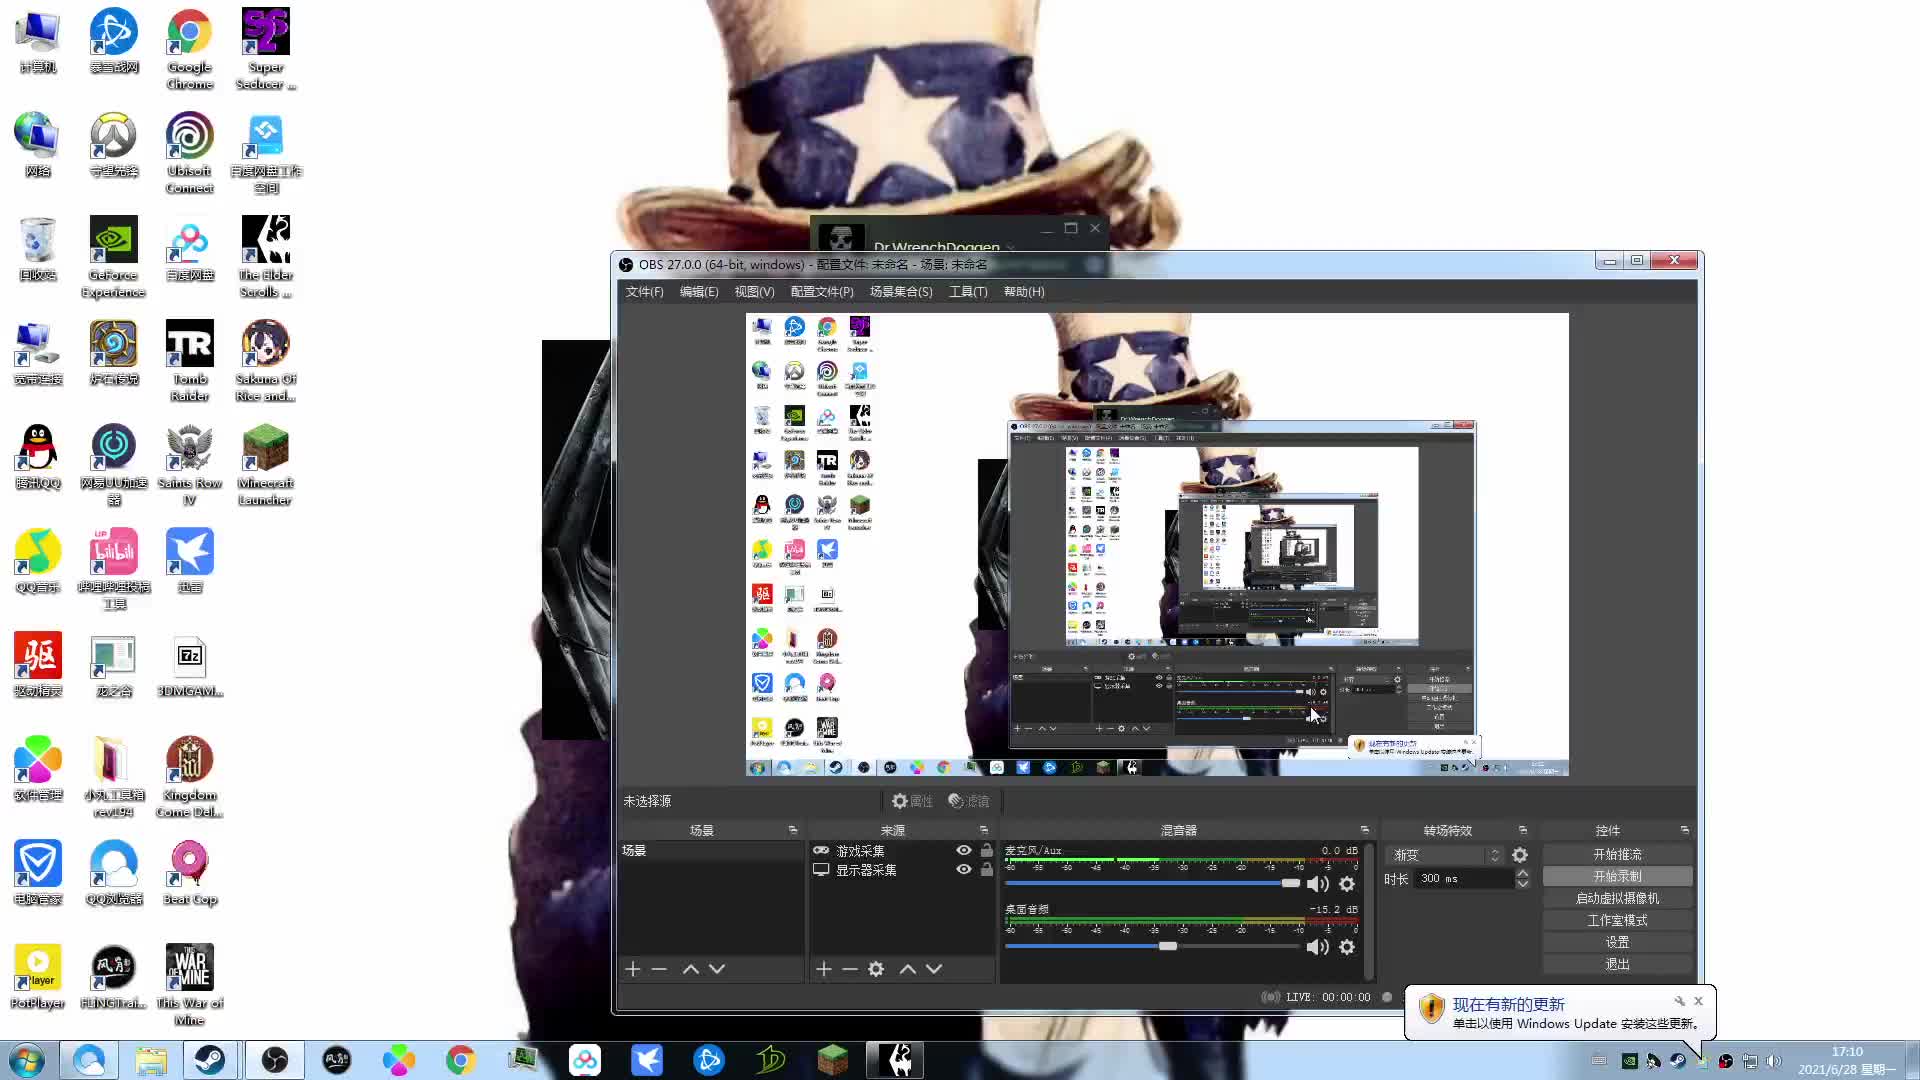This screenshot has height=1080, width=1920.
Task: Toggle visibility of 游戏采集 source
Action: pos(963,851)
